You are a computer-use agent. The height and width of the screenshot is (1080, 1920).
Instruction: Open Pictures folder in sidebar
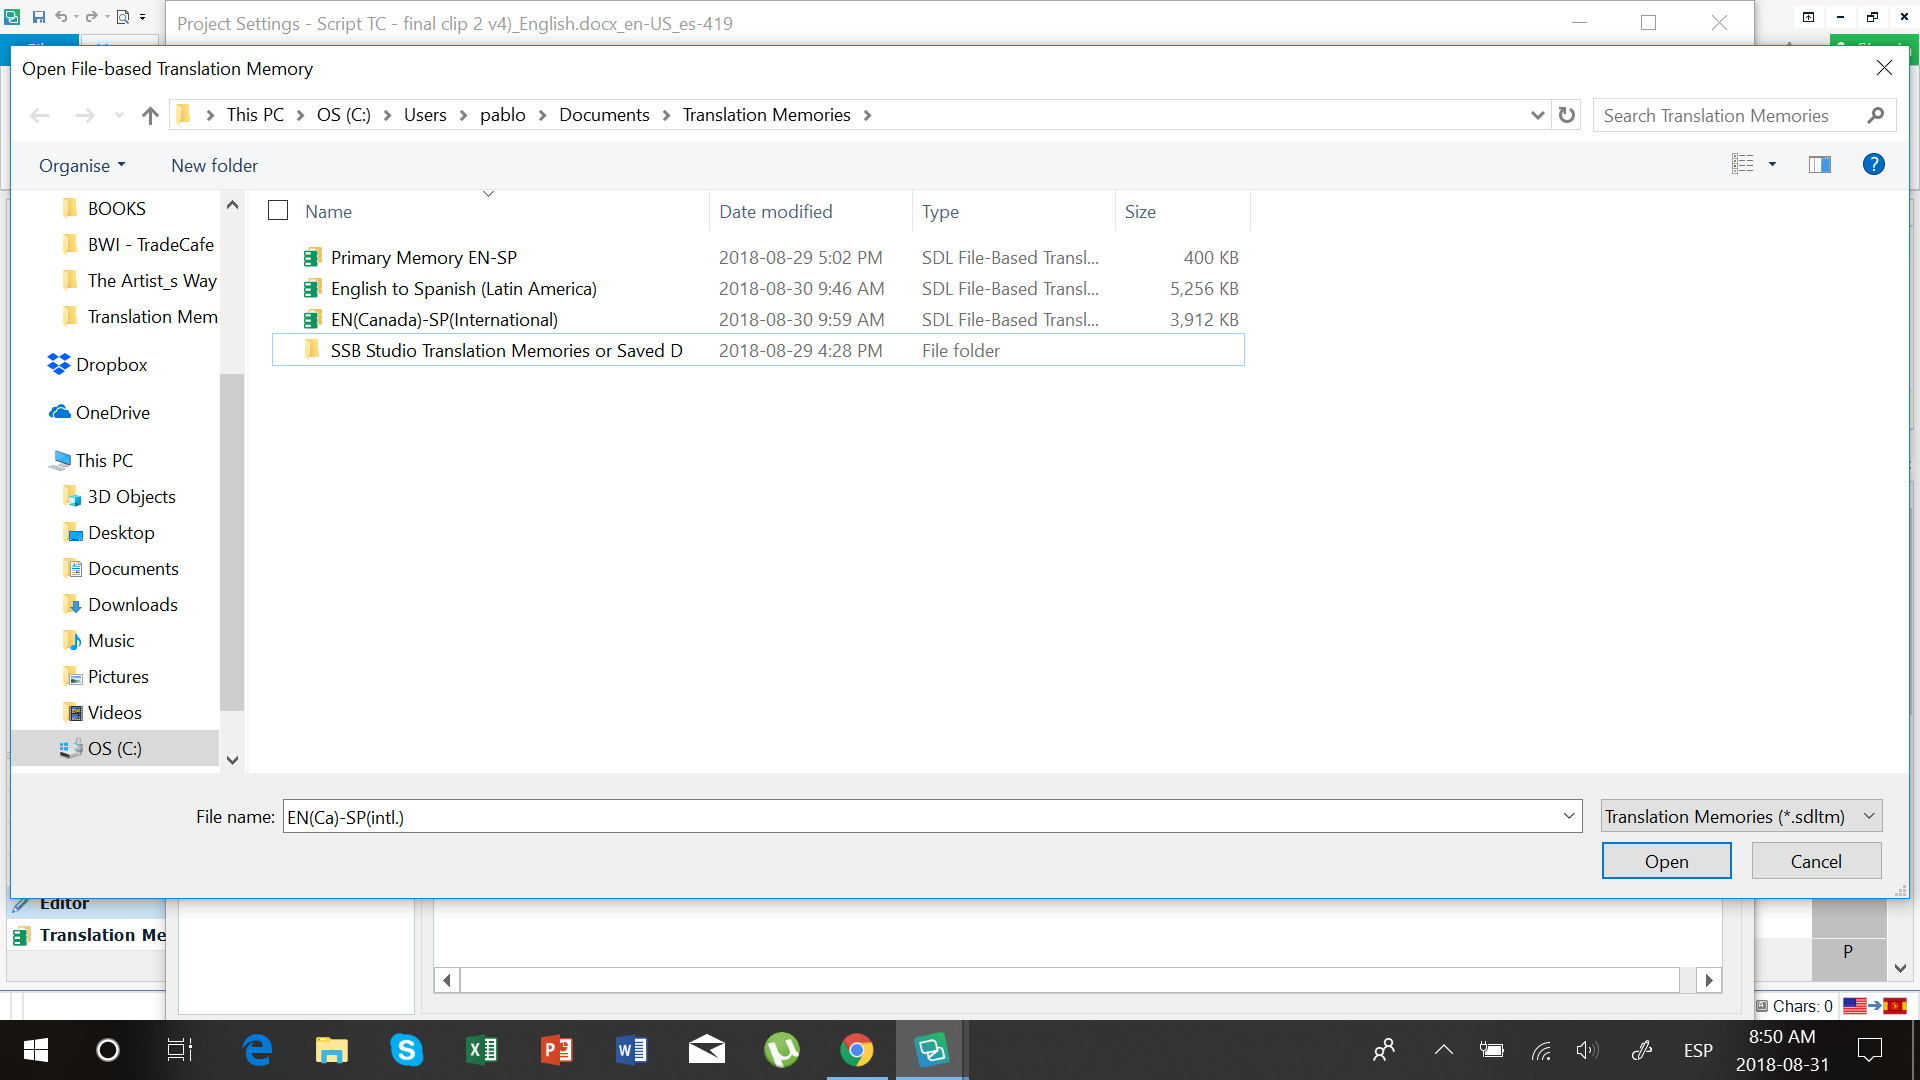tap(118, 676)
